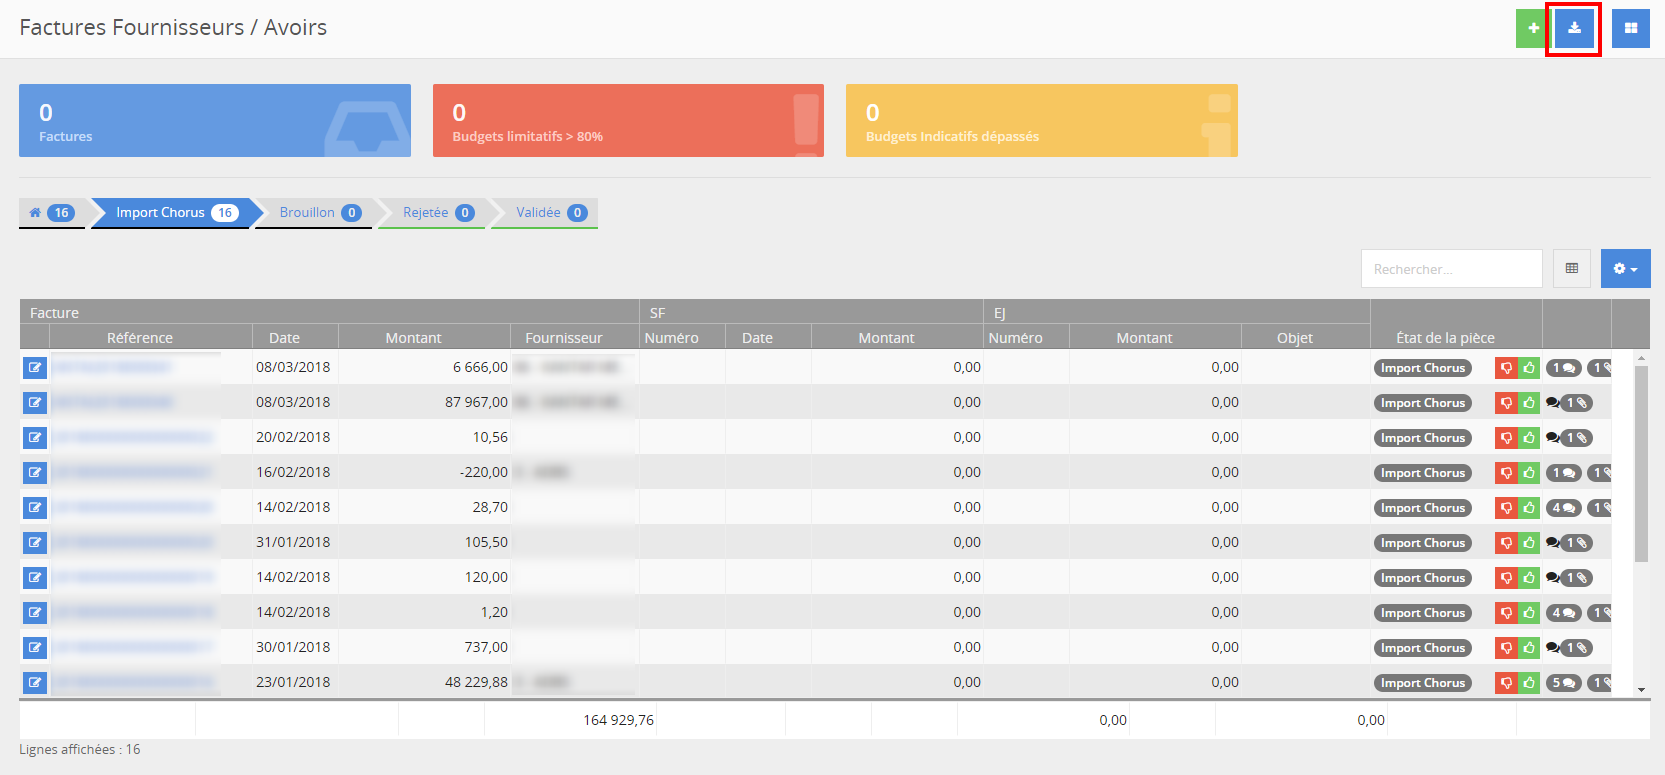Open edit icon for 6 666,00 invoice row

35,368
